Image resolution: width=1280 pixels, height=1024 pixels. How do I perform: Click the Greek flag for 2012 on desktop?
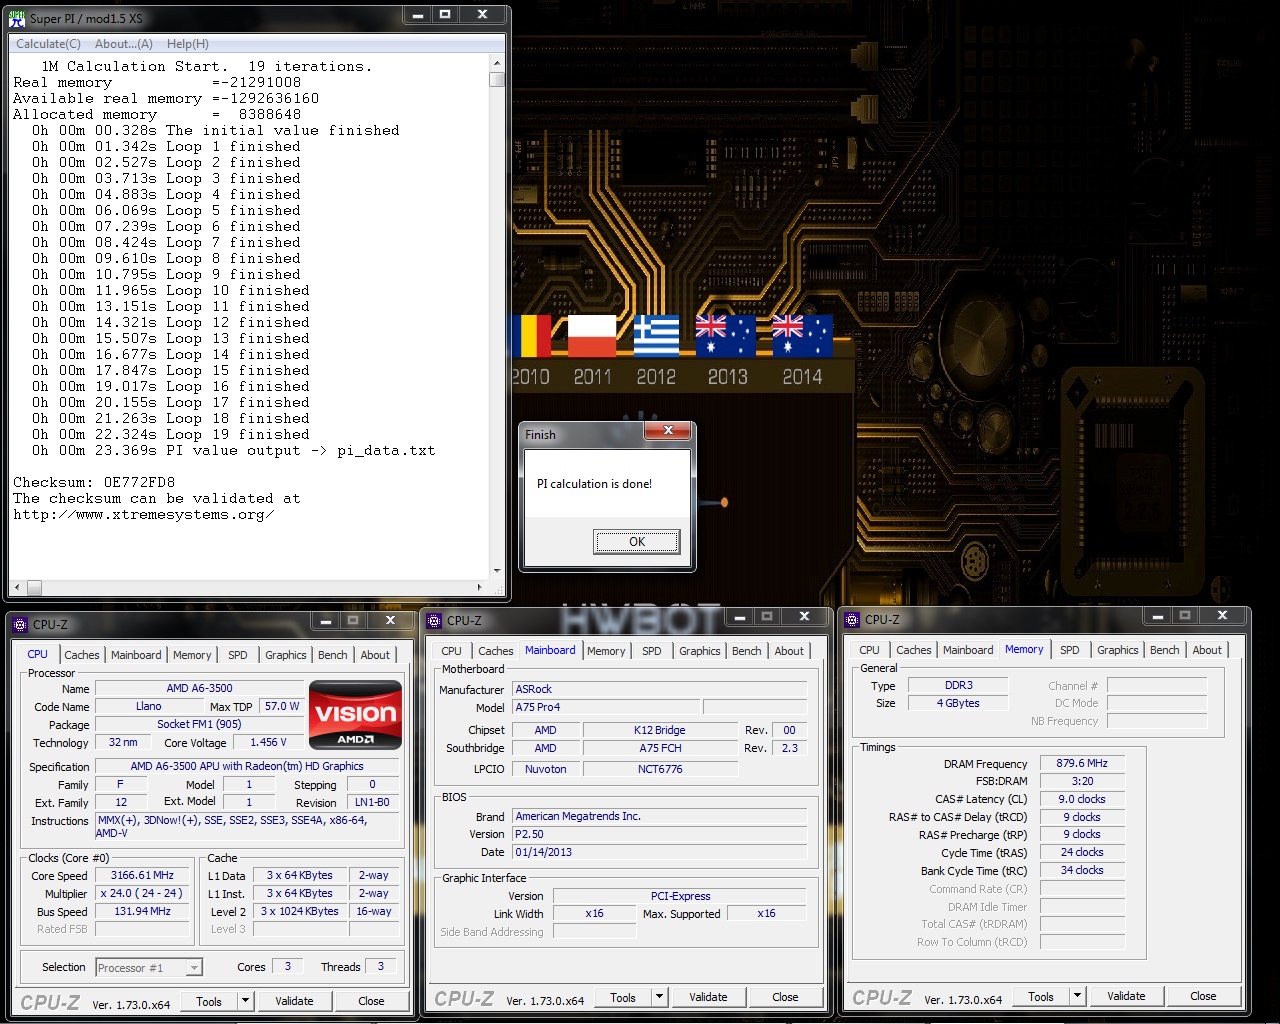pos(656,336)
